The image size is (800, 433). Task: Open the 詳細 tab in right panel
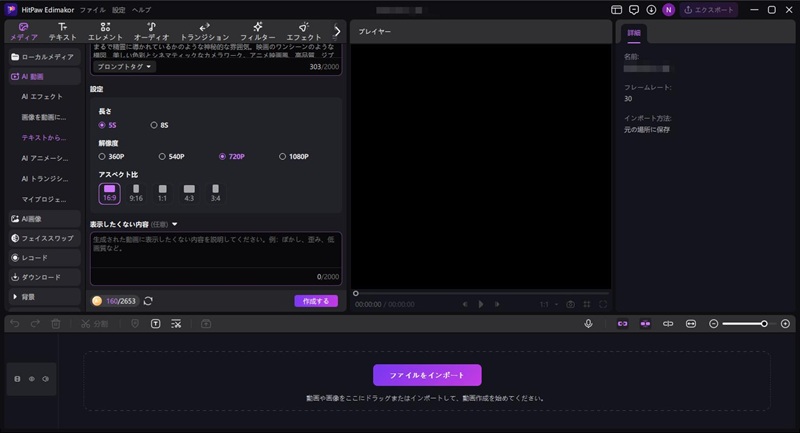tap(634, 33)
